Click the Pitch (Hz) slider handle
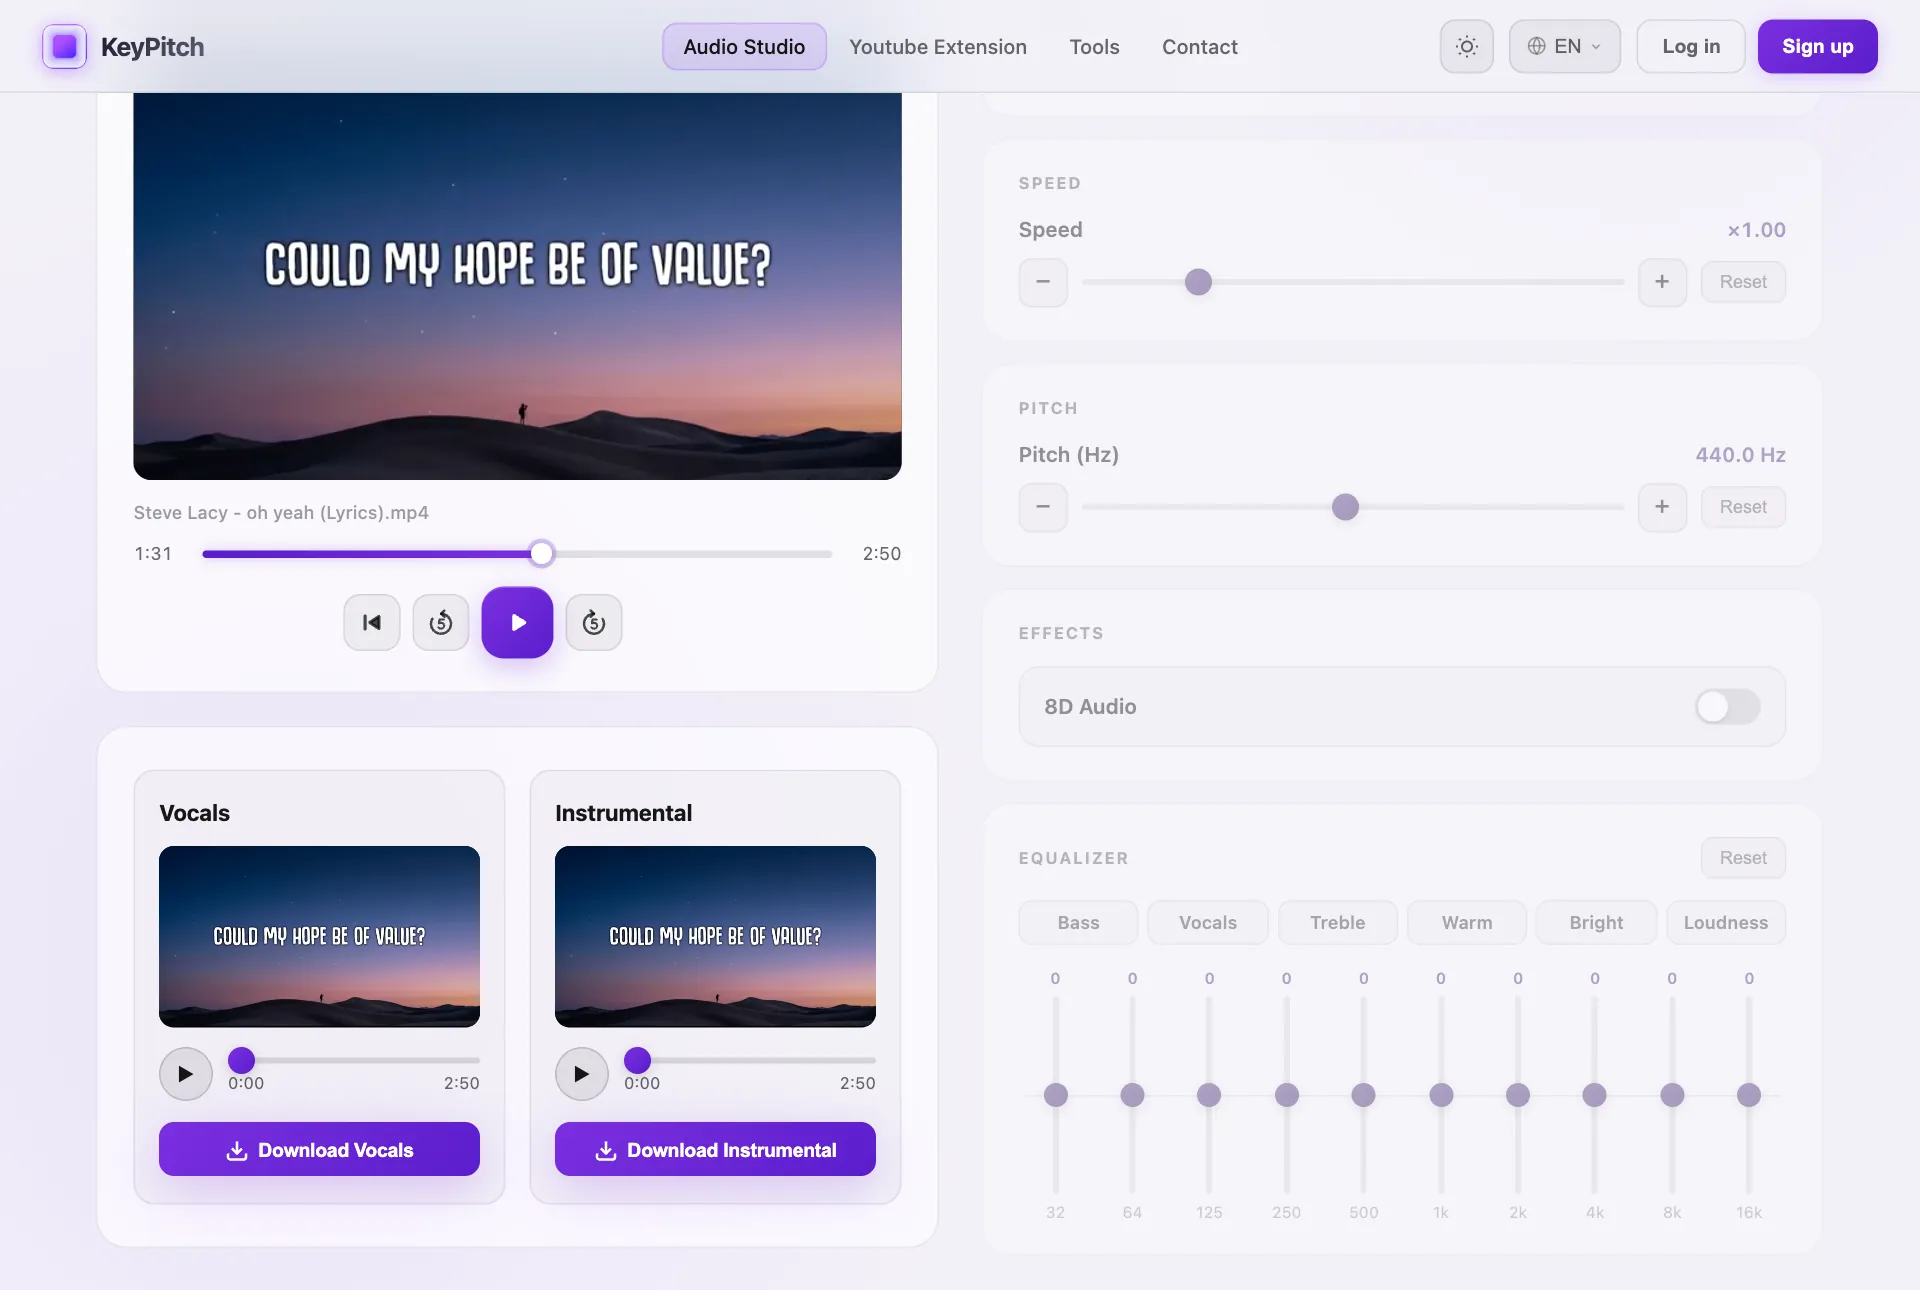 [x=1345, y=507]
